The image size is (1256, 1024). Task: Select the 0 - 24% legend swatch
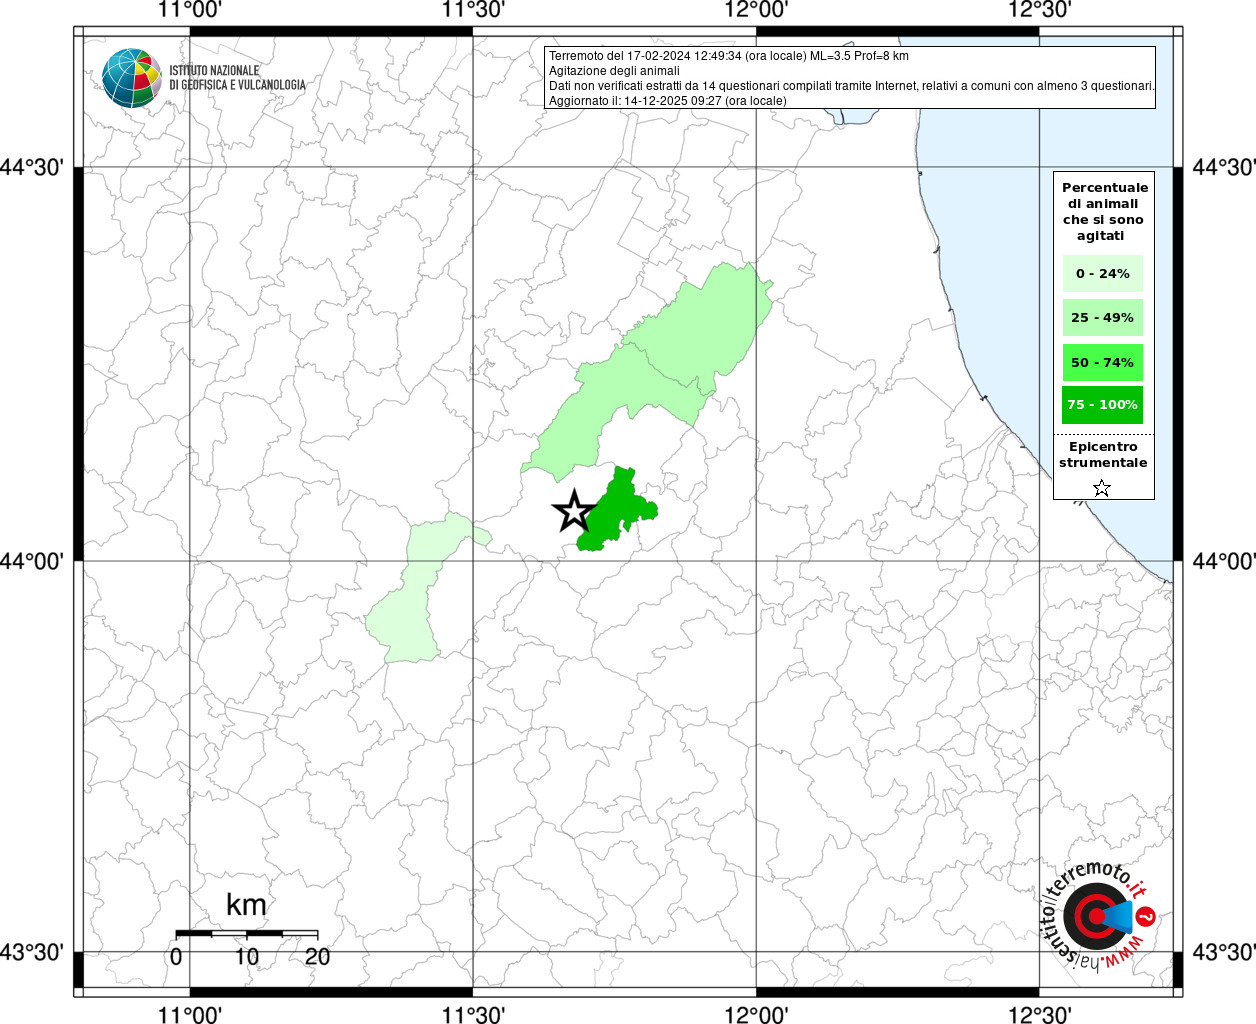1102,274
